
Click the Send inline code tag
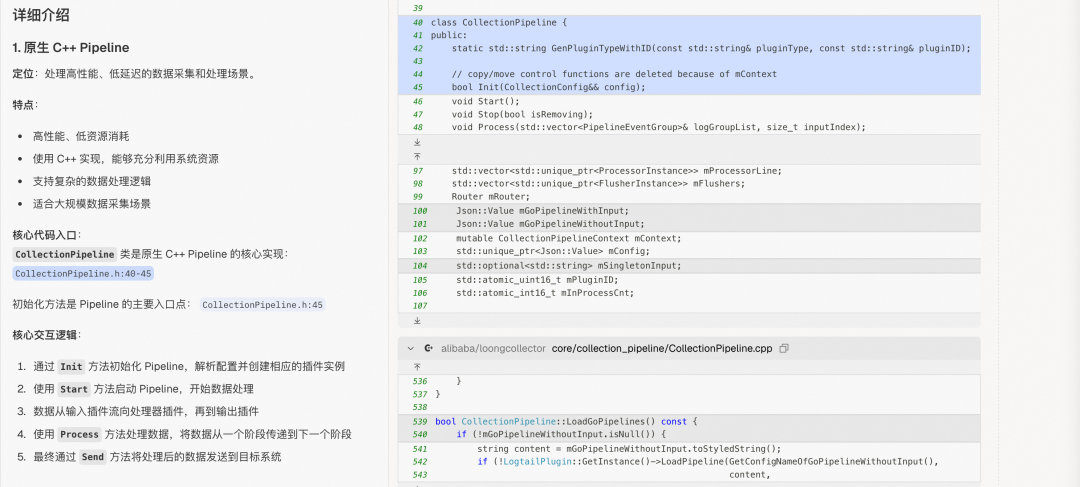[x=93, y=457]
